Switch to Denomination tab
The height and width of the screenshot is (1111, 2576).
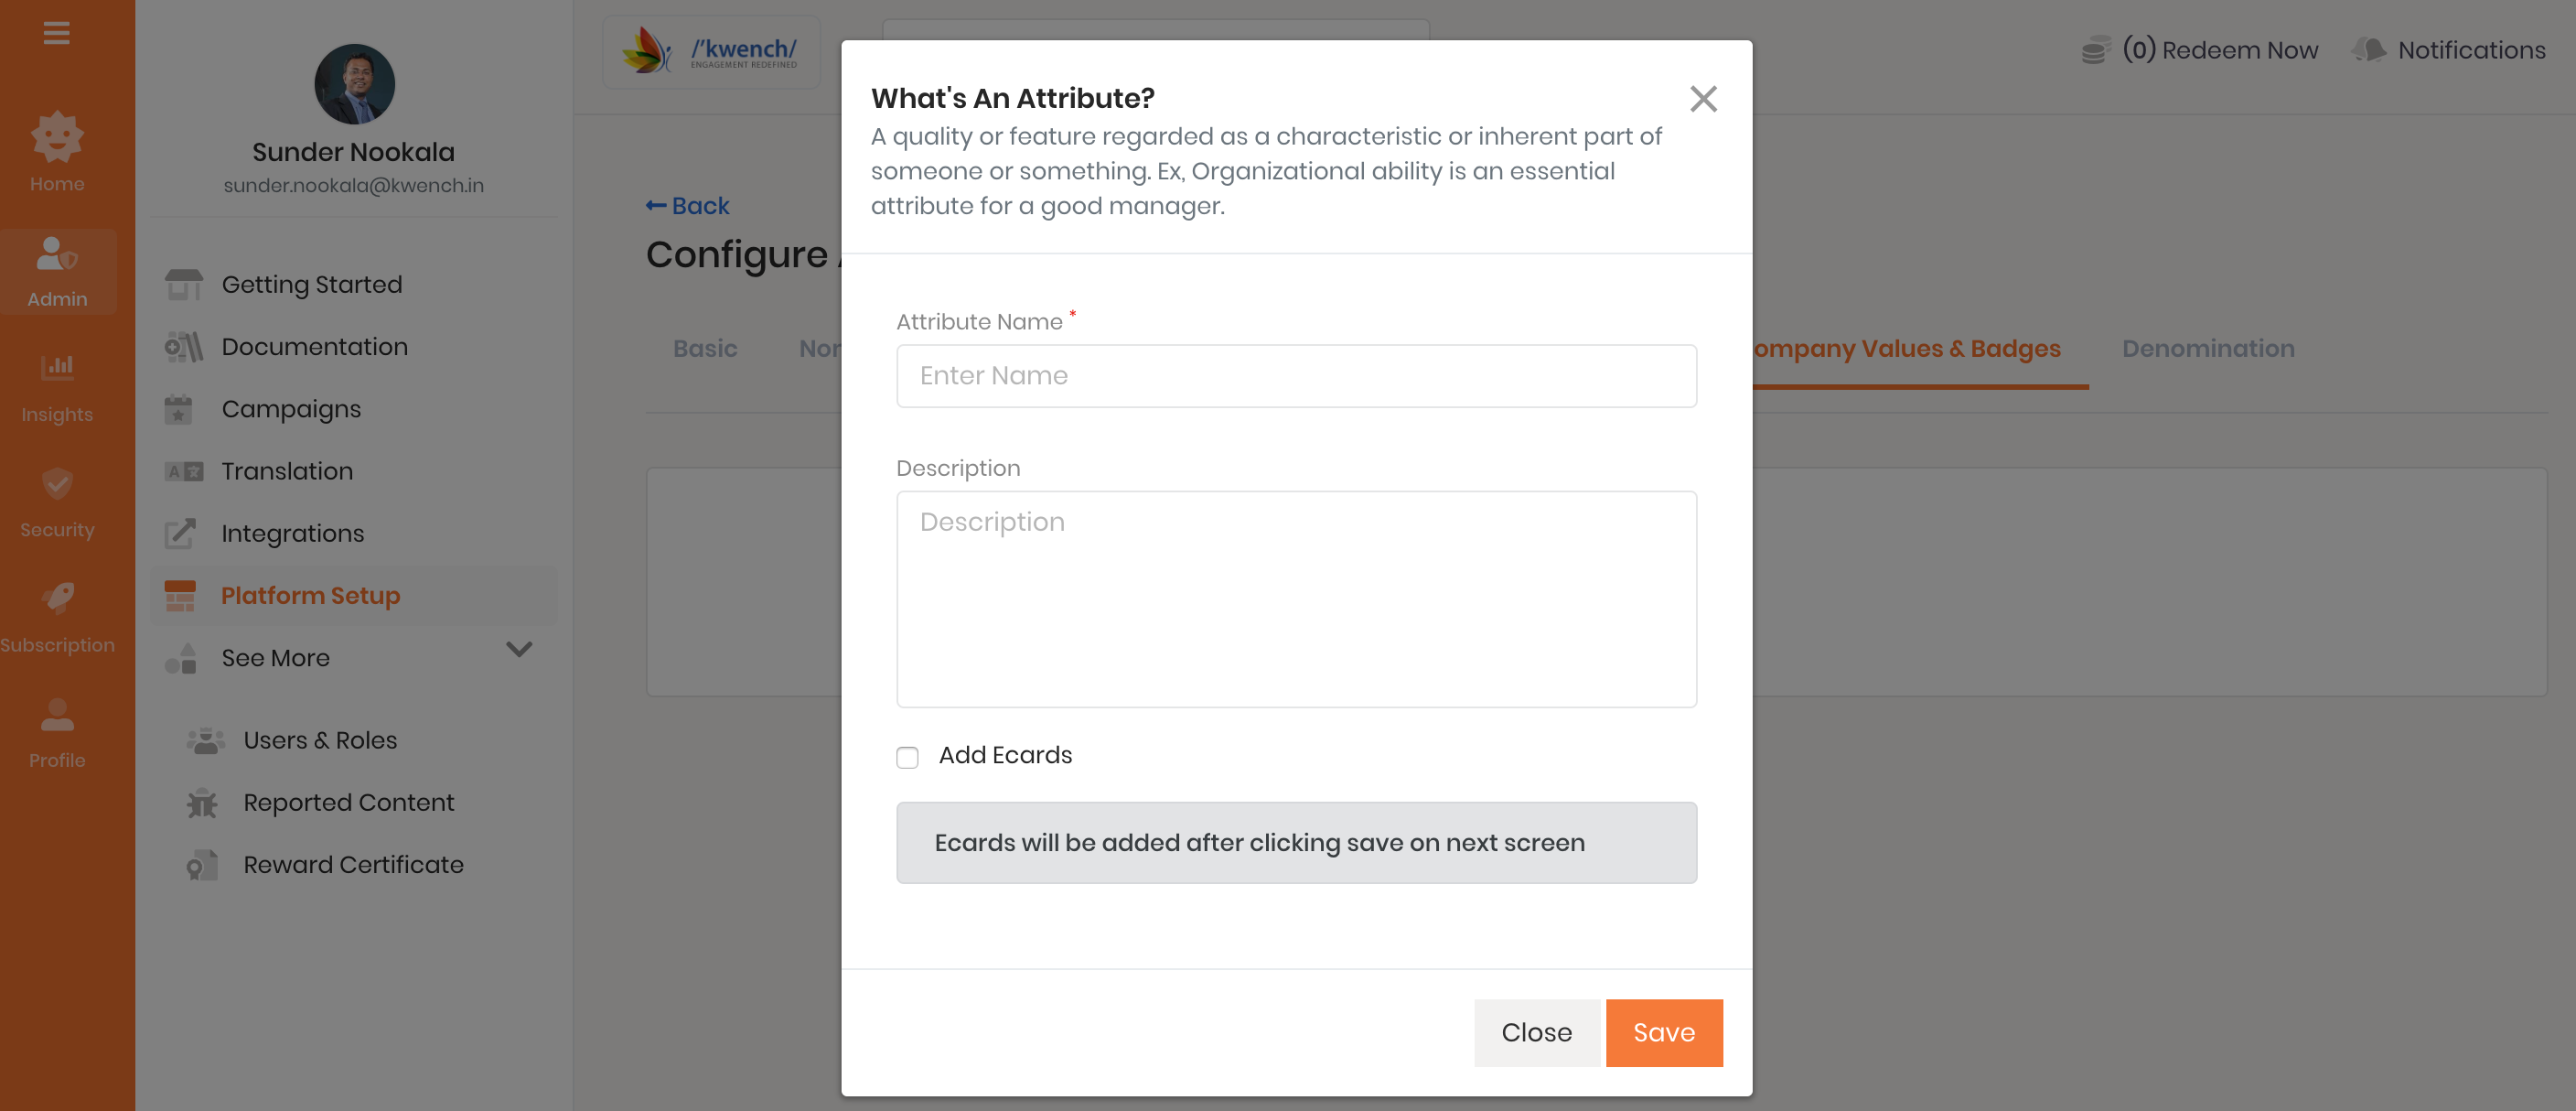(x=2207, y=348)
